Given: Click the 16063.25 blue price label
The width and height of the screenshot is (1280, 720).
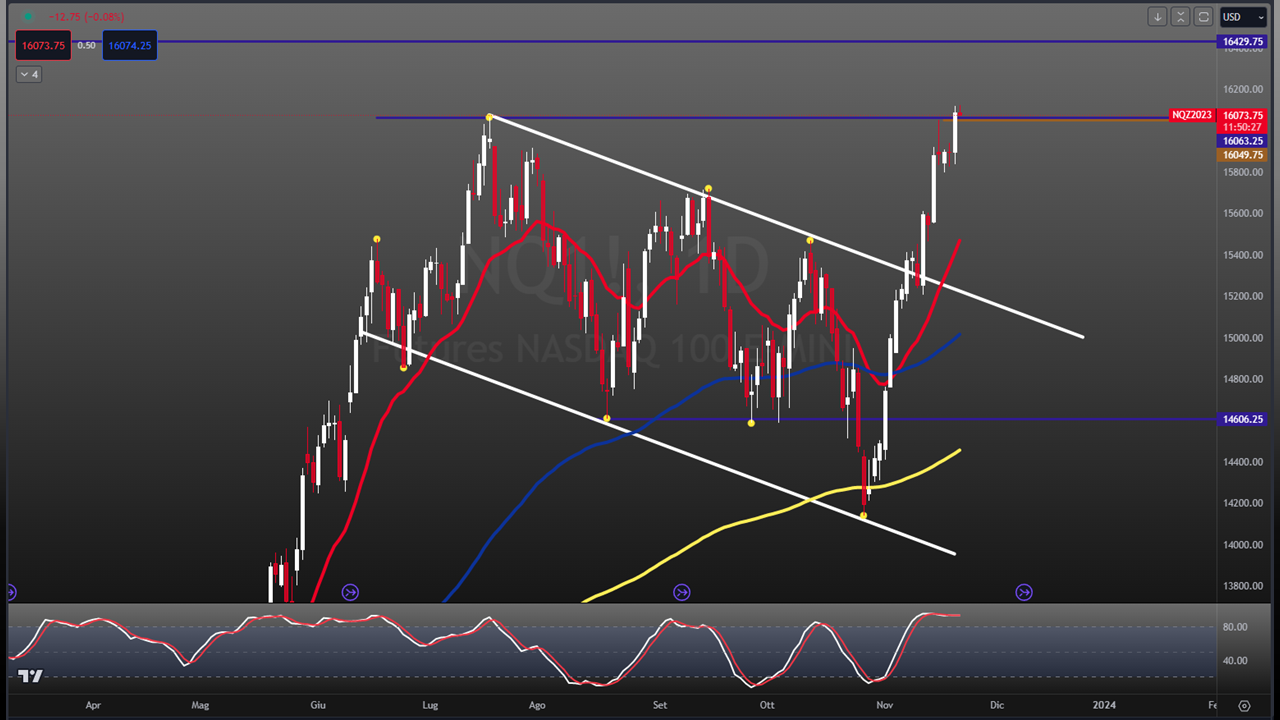Looking at the screenshot, I should tap(1243, 141).
